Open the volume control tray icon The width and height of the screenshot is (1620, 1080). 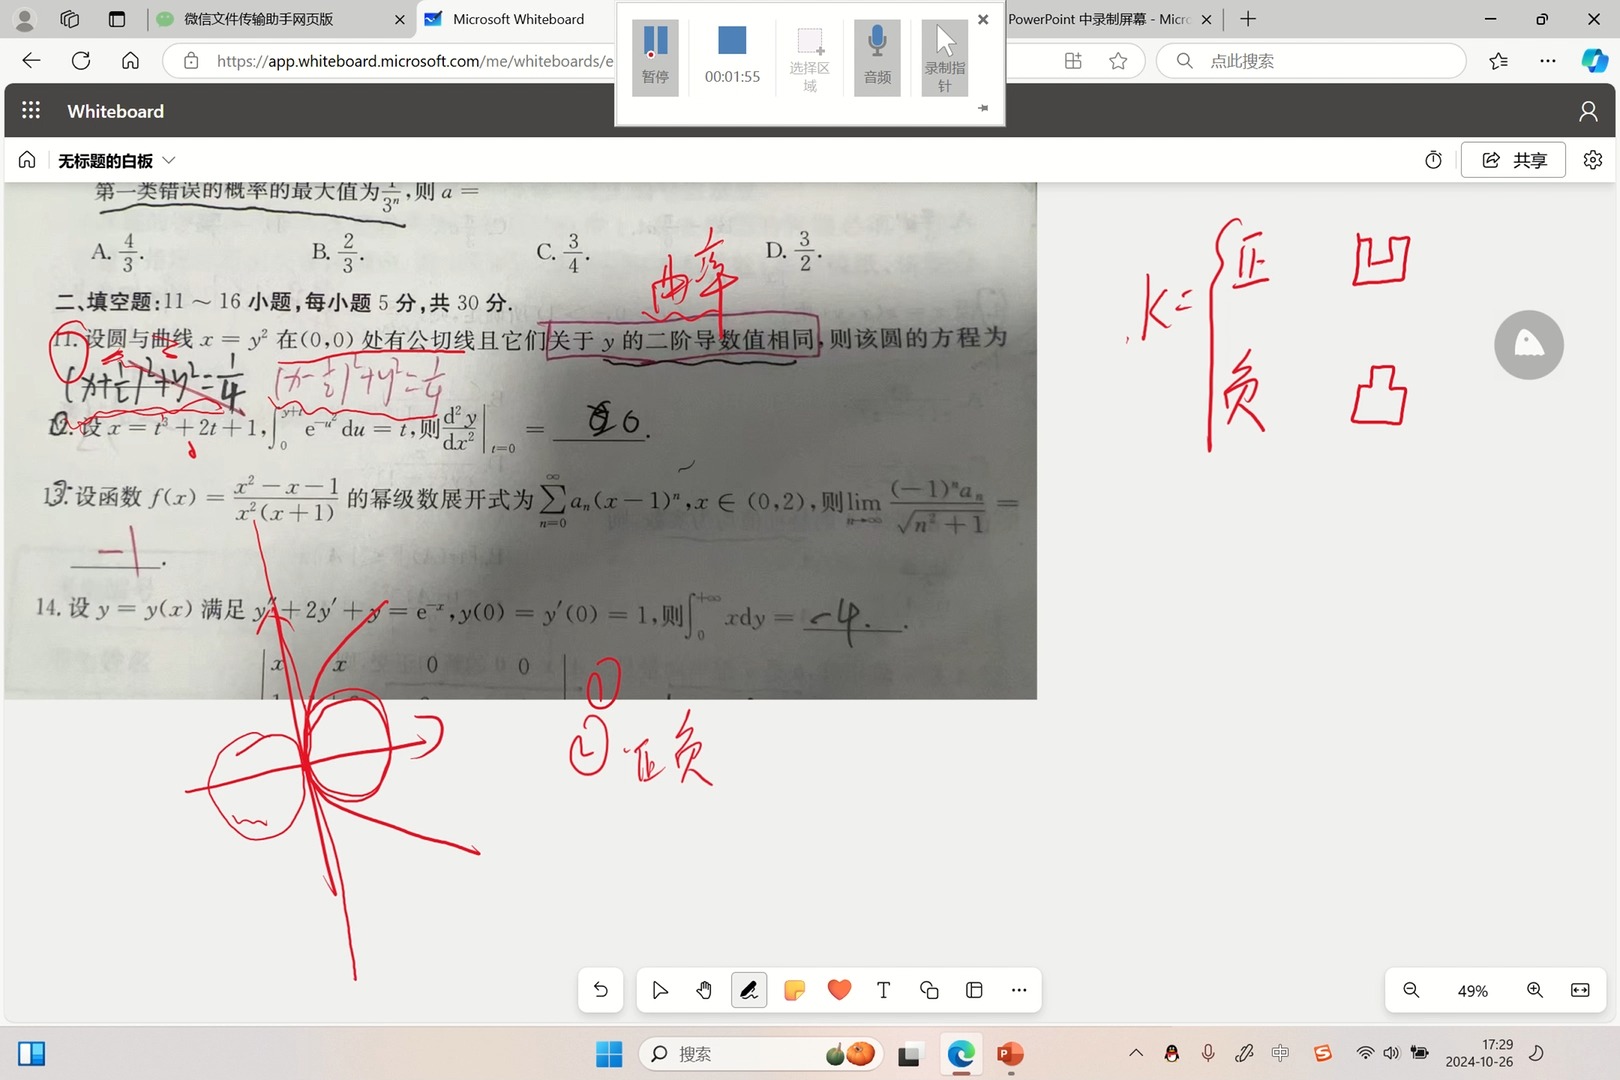(1391, 1052)
